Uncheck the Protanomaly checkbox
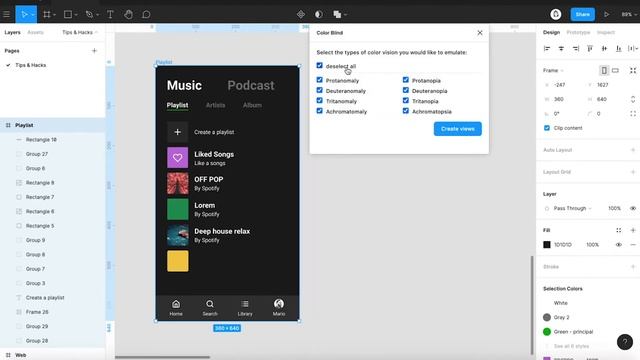 pyautogui.click(x=319, y=80)
